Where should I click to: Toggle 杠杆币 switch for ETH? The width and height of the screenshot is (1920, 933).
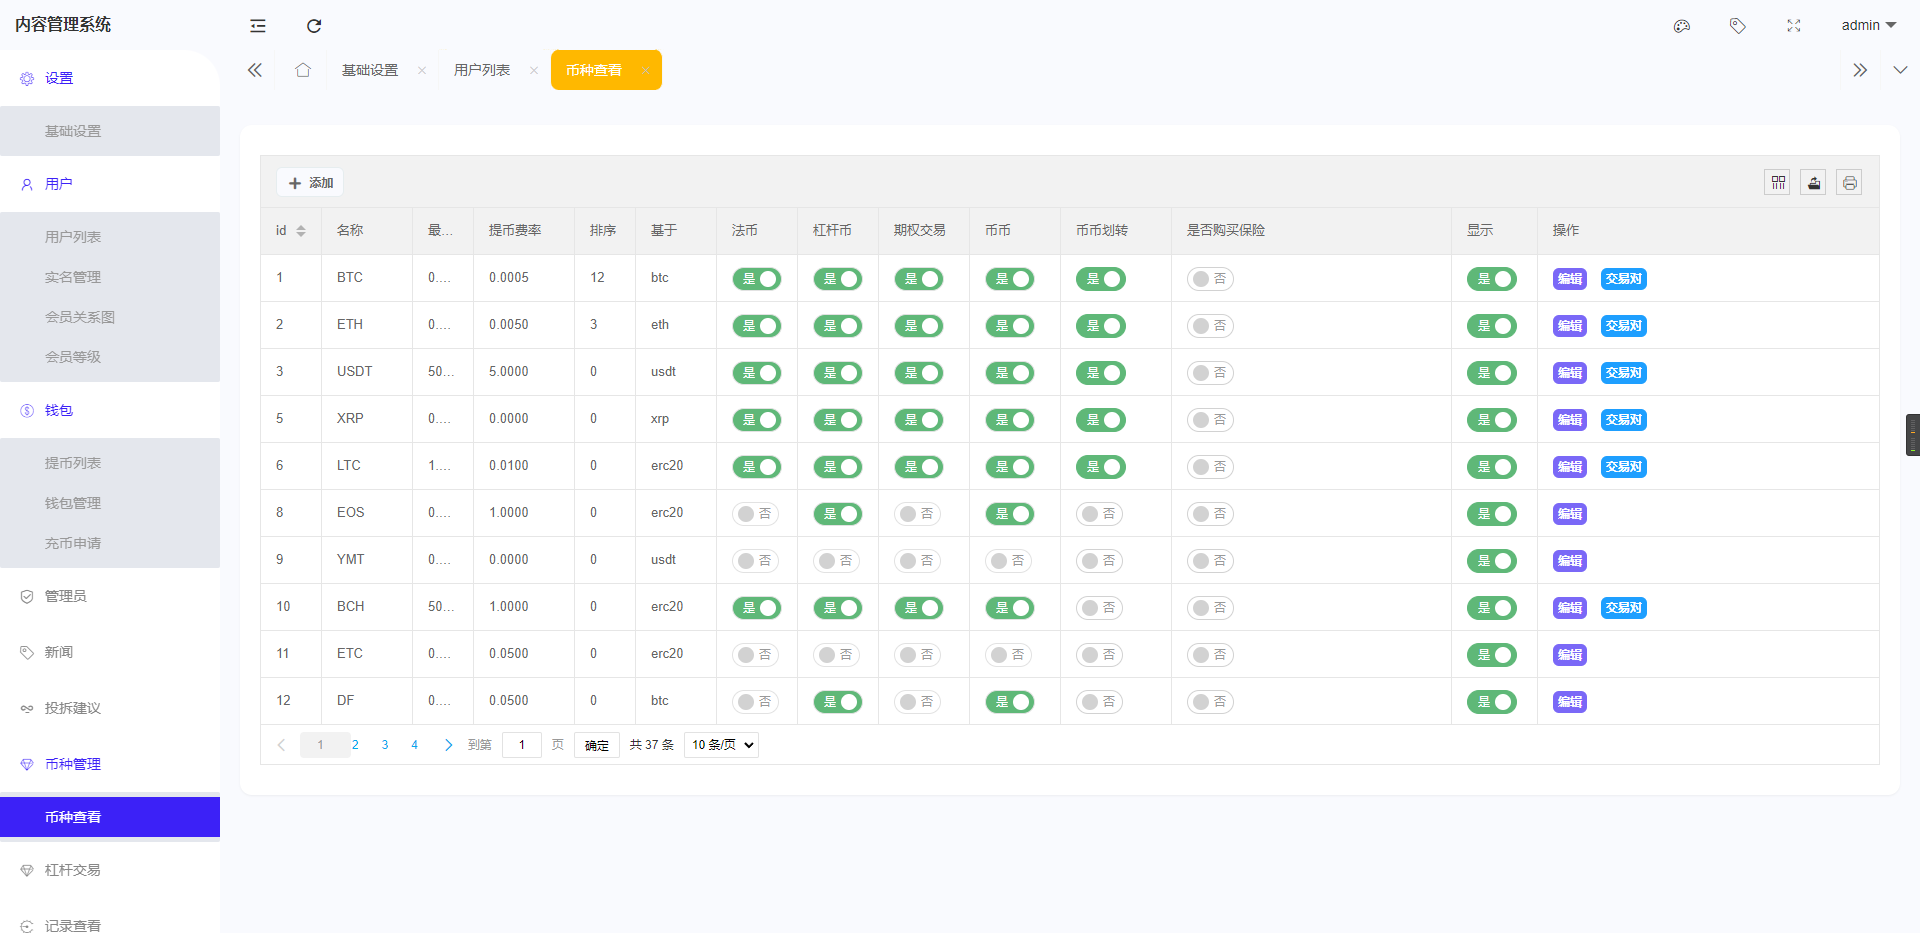(838, 326)
